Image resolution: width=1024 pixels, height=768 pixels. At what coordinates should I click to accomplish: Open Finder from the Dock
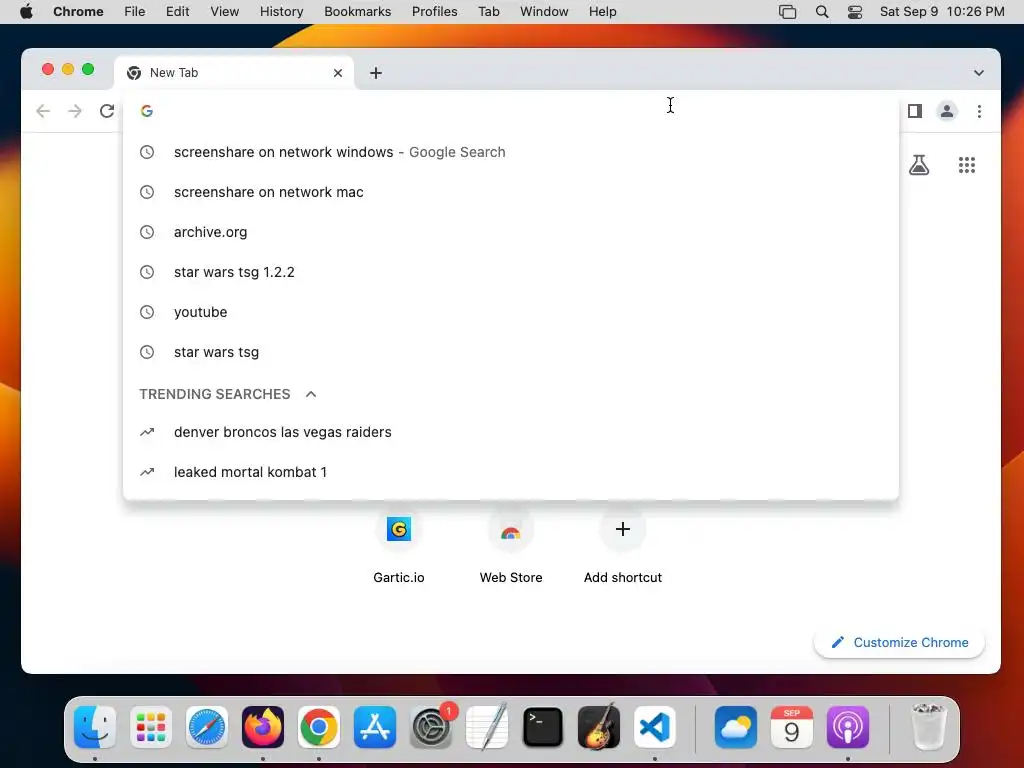tap(95, 727)
